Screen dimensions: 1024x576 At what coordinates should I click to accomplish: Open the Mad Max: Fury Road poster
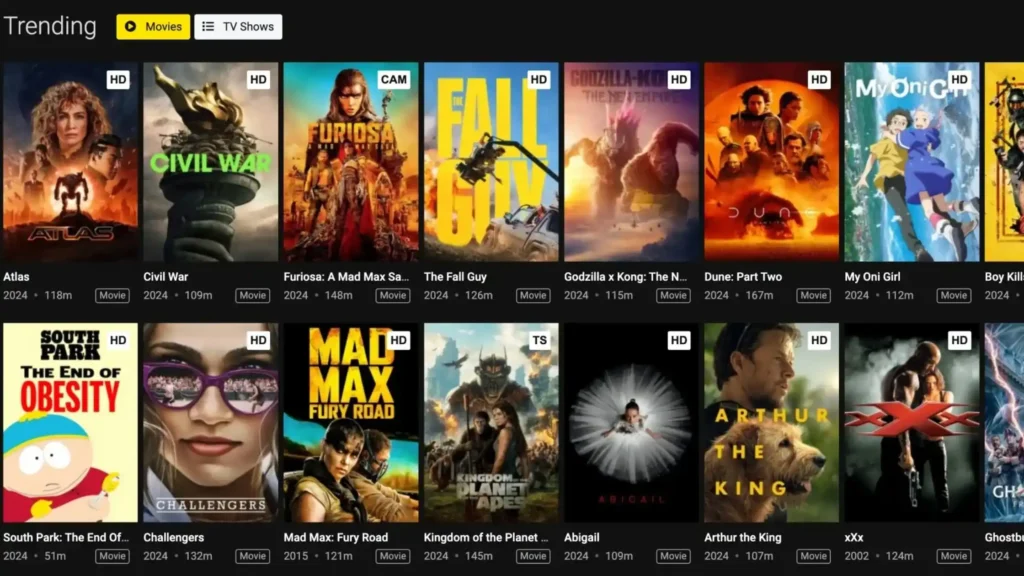tap(350, 425)
